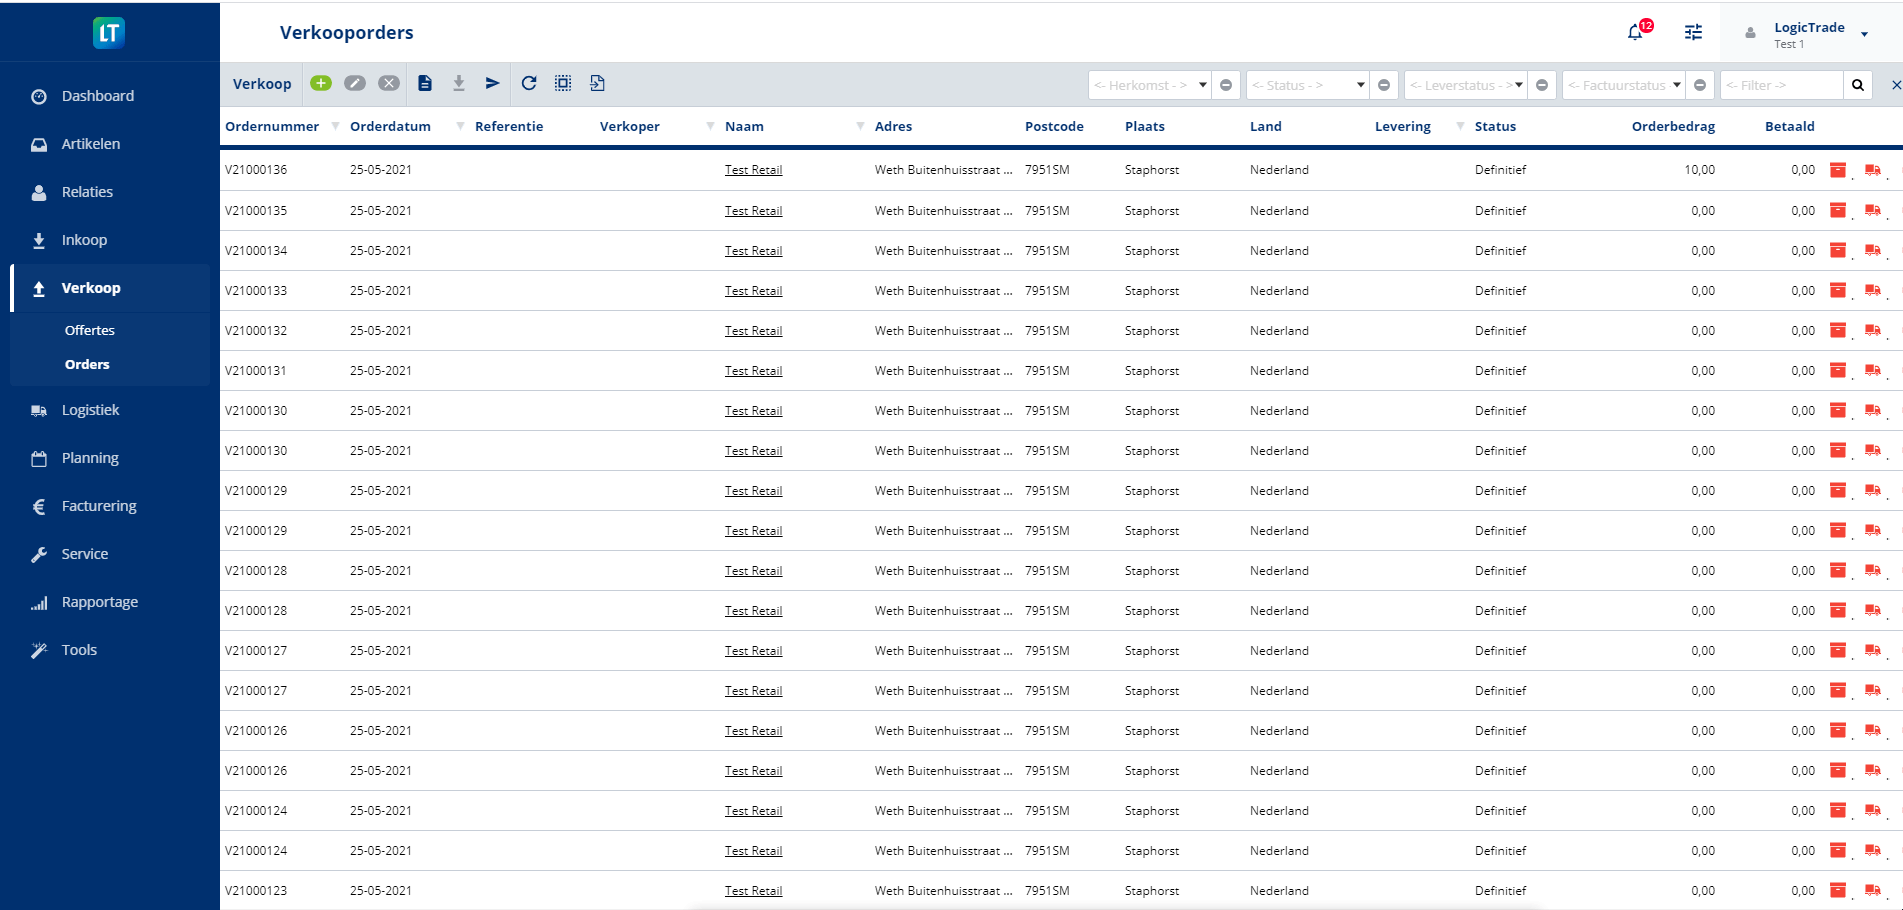Click the send arrow icon in toolbar
This screenshot has height=910, width=1903.
(x=492, y=84)
